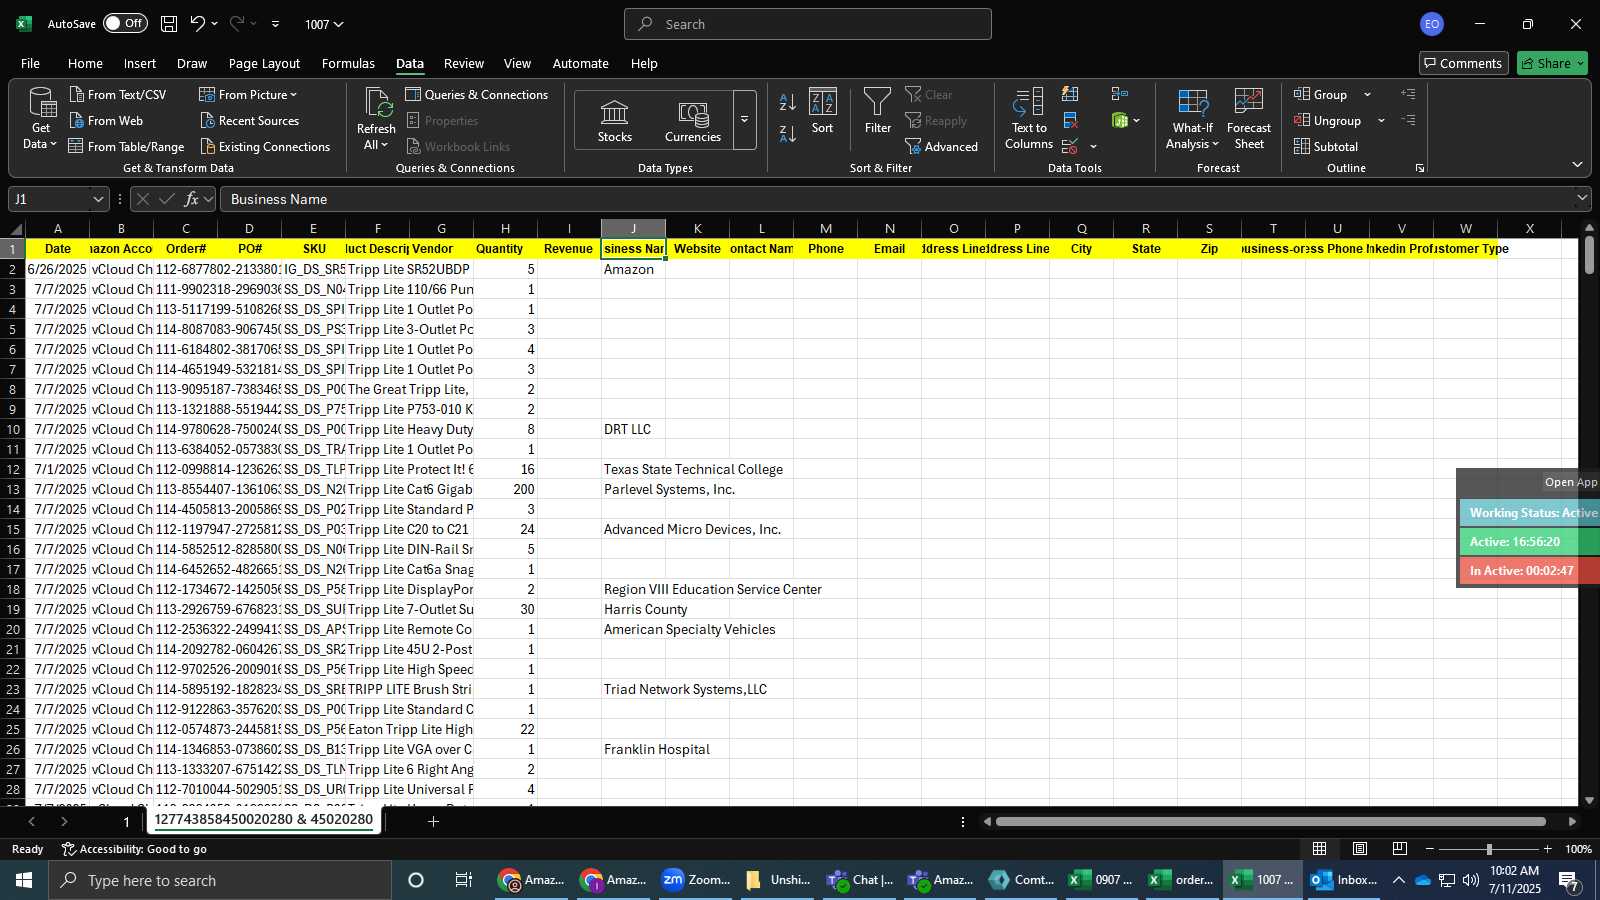The image size is (1600, 900).
Task: Open Inbox Outlook taskbar item
Action: click(1345, 880)
